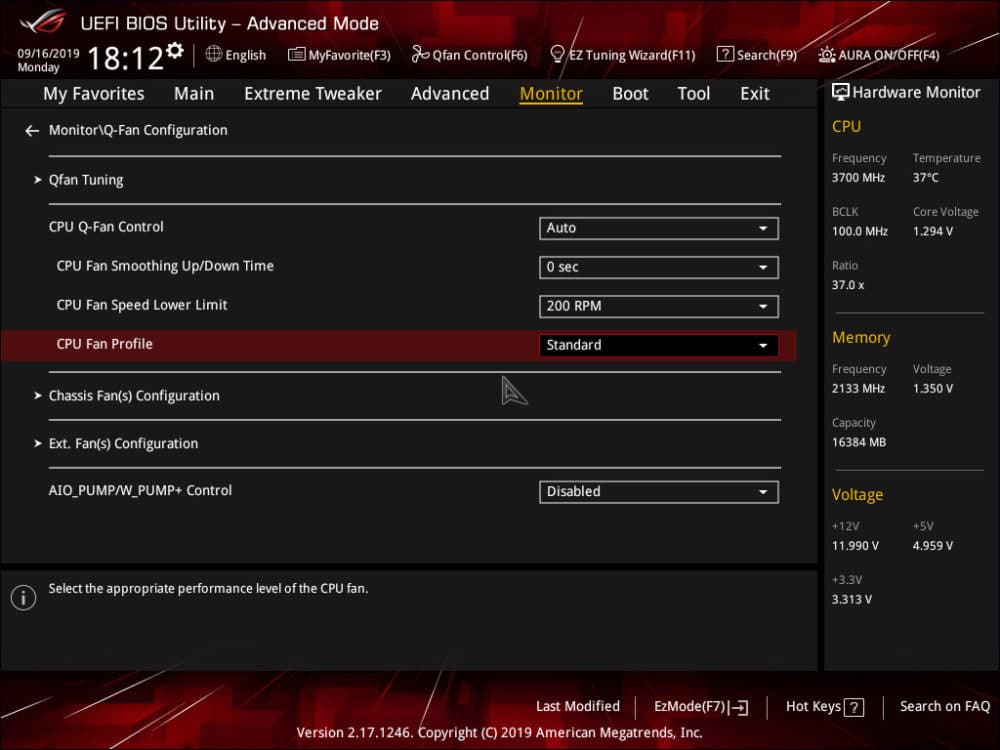The height and width of the screenshot is (750, 1000).
Task: Click the globe language icon
Action: [x=214, y=54]
